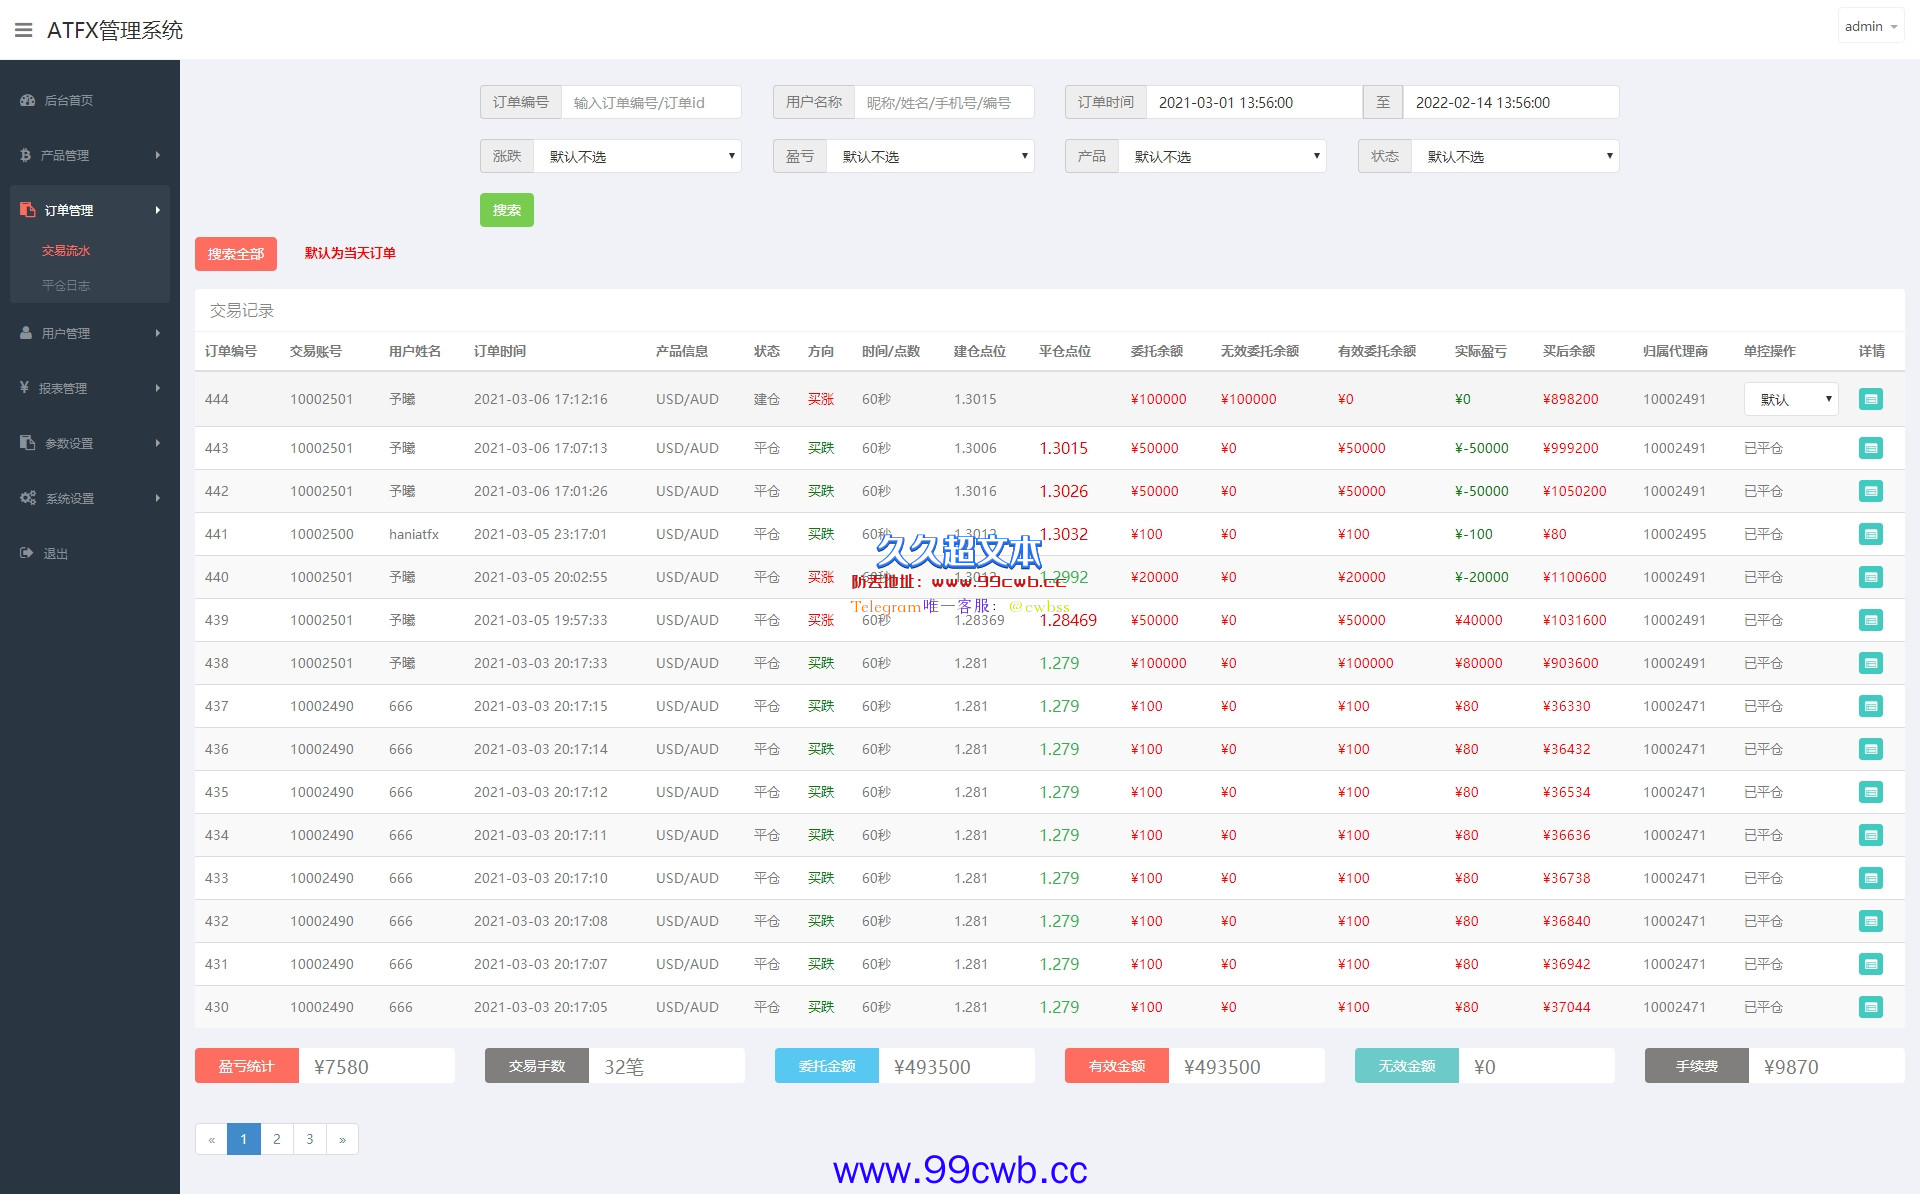Screen dimensions: 1920x1194
Task: Click the 无效金额 label
Action: 1407,1066
